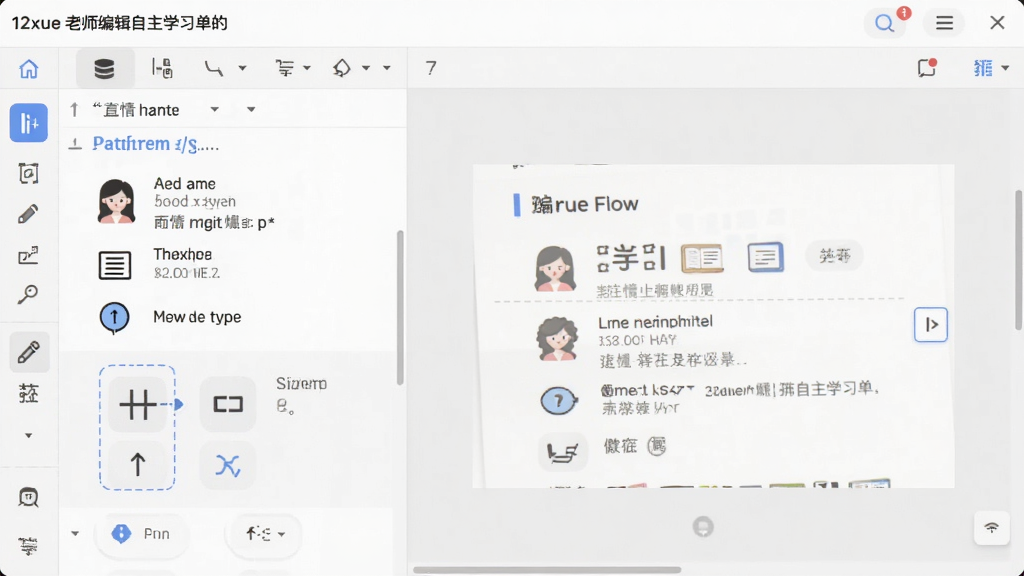Select the blue highlighted sidebar column tool
This screenshot has width=1024, height=576.
point(29,123)
